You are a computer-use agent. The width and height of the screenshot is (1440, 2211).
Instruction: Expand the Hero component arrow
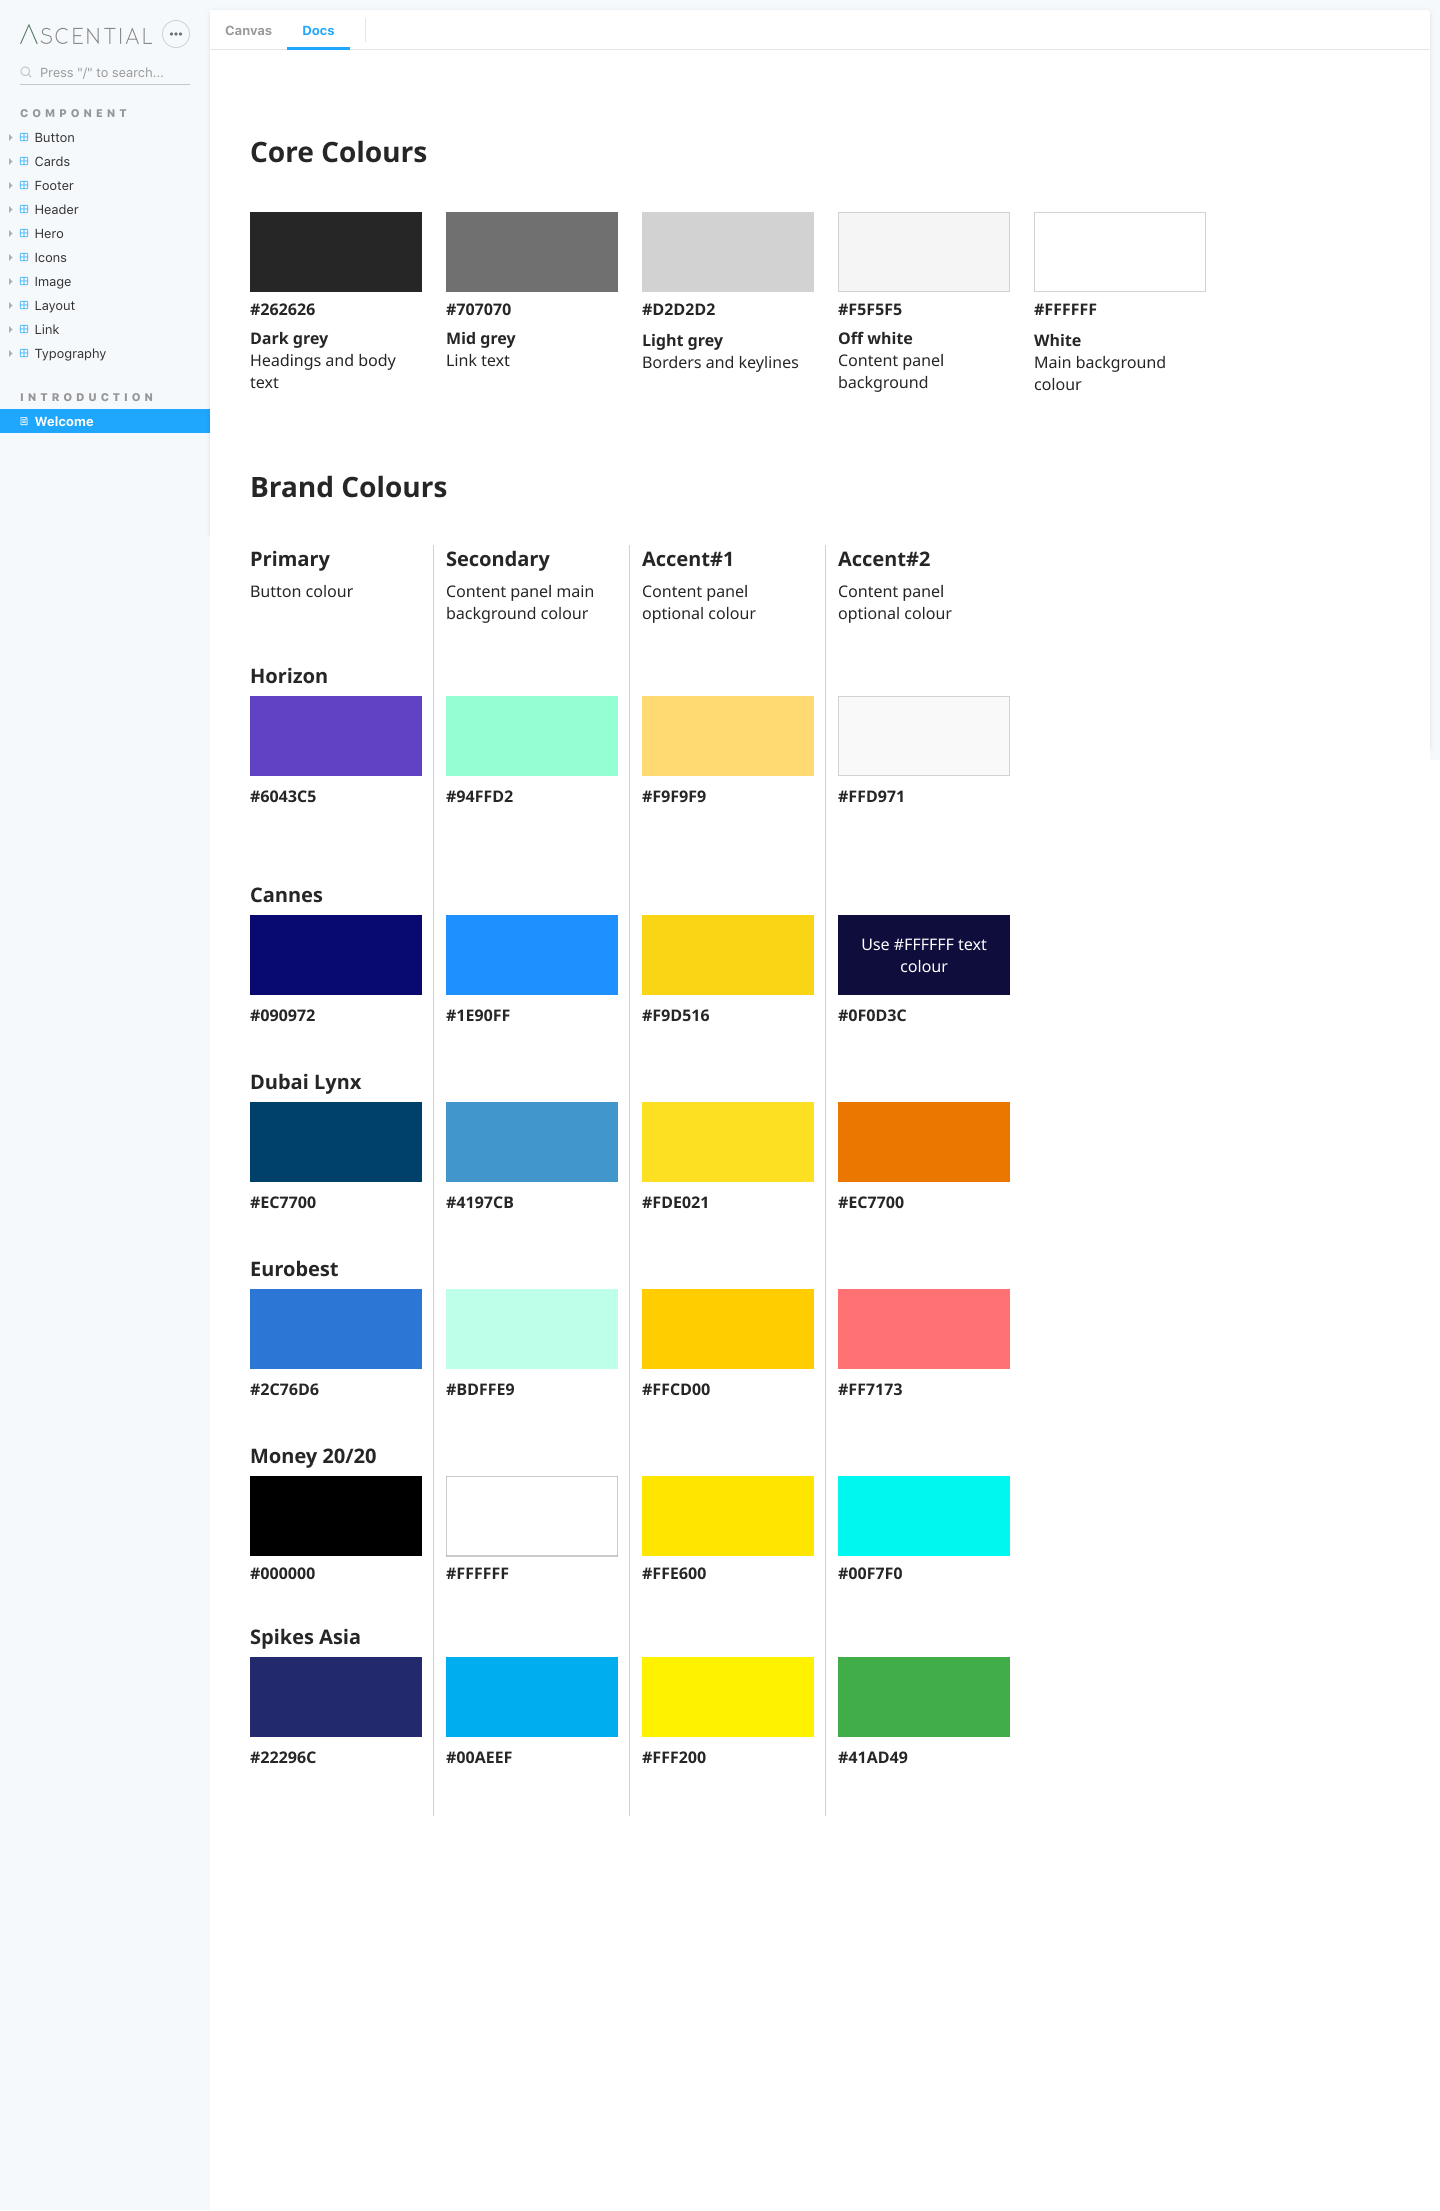tap(10, 233)
